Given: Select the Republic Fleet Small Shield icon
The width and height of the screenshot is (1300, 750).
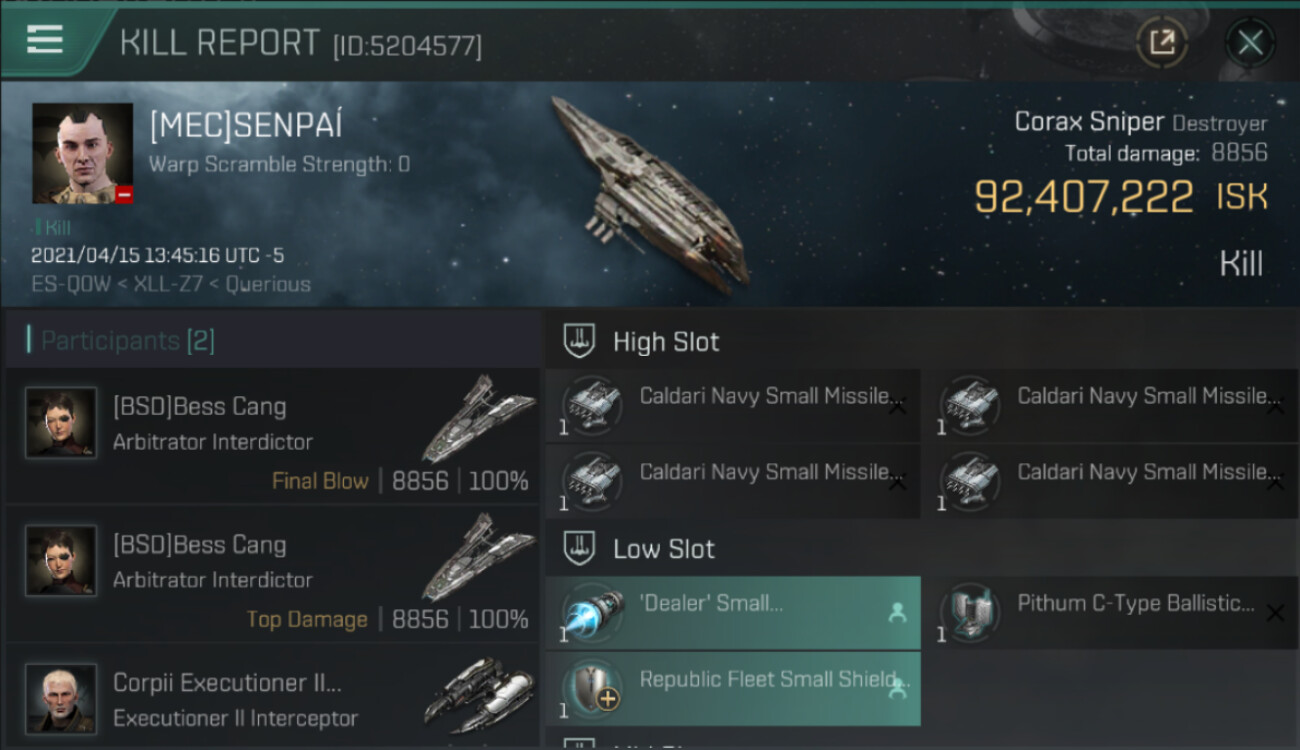Looking at the screenshot, I should pyautogui.click(x=592, y=689).
